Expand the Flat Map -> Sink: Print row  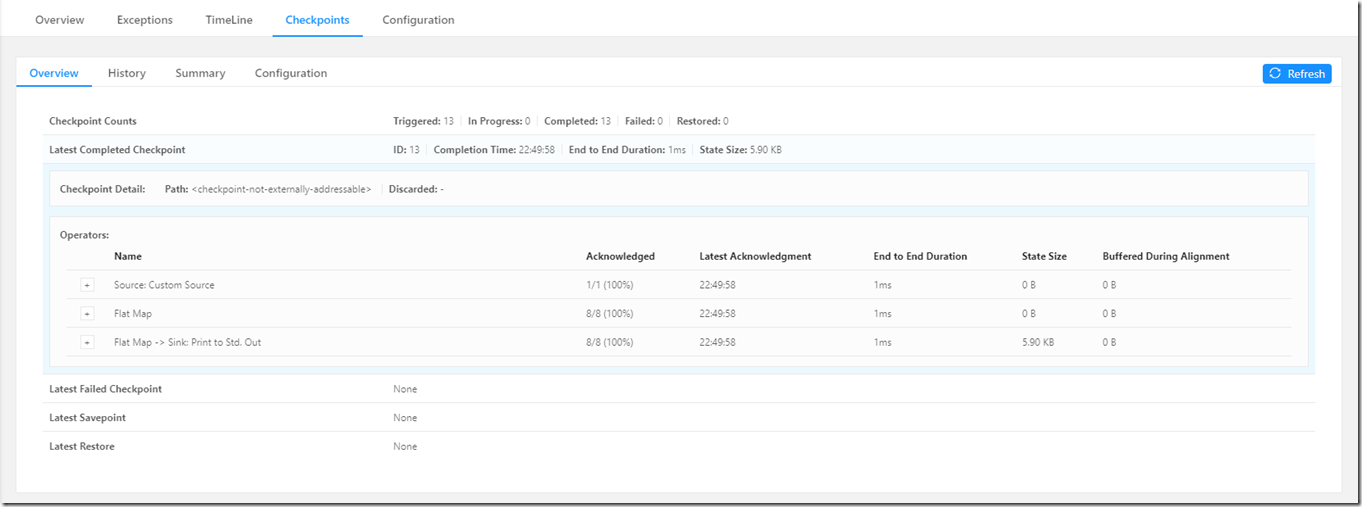[87, 342]
